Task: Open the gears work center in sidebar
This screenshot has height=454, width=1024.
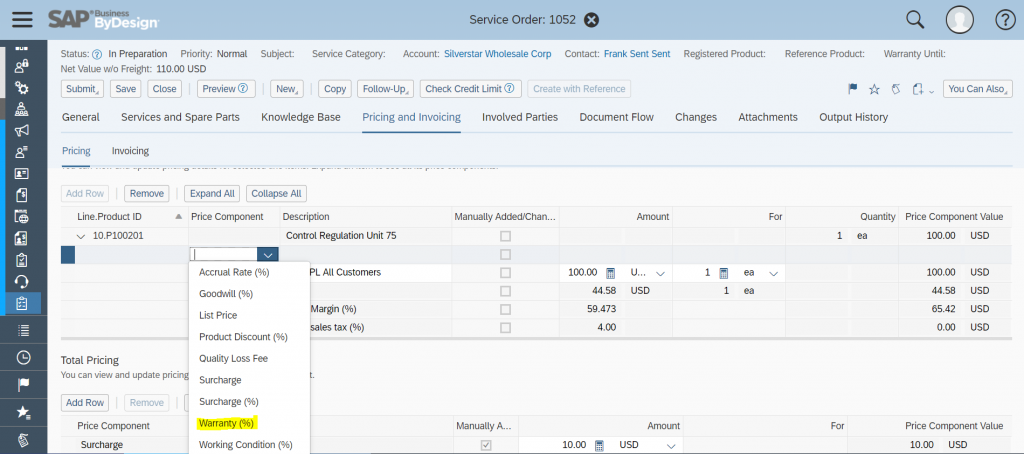Action: click(x=22, y=88)
